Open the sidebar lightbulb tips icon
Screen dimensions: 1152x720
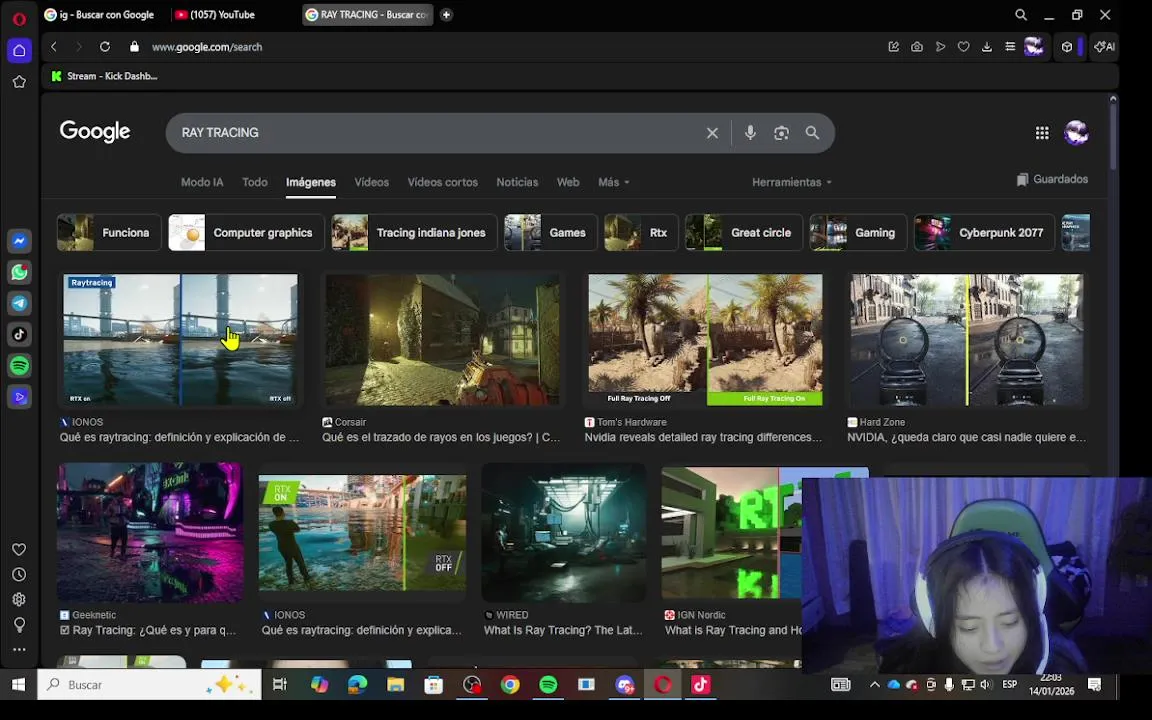20,624
